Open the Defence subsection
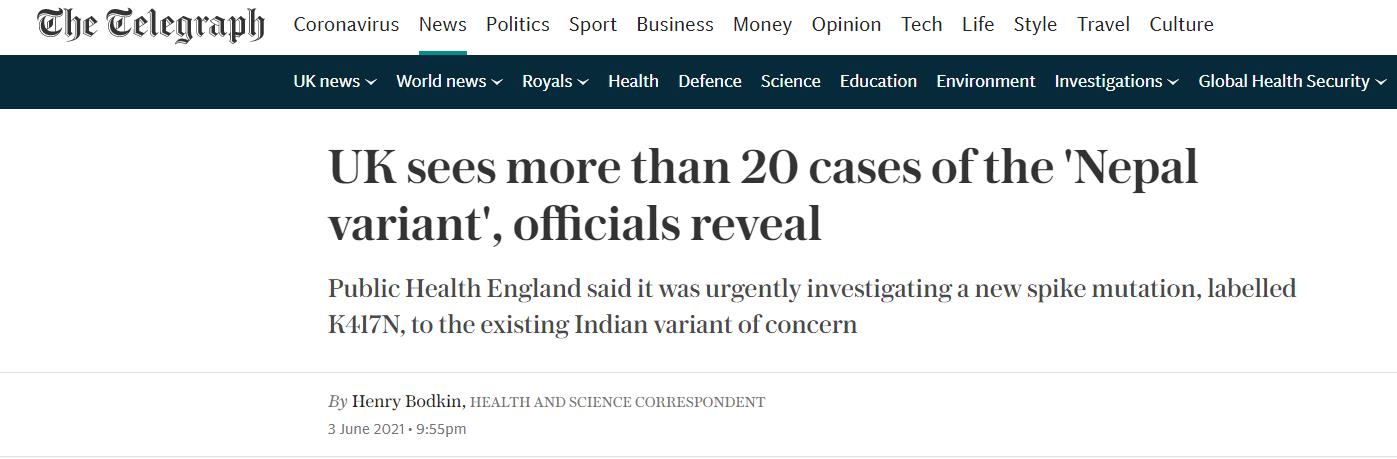This screenshot has width=1397, height=459. (710, 82)
